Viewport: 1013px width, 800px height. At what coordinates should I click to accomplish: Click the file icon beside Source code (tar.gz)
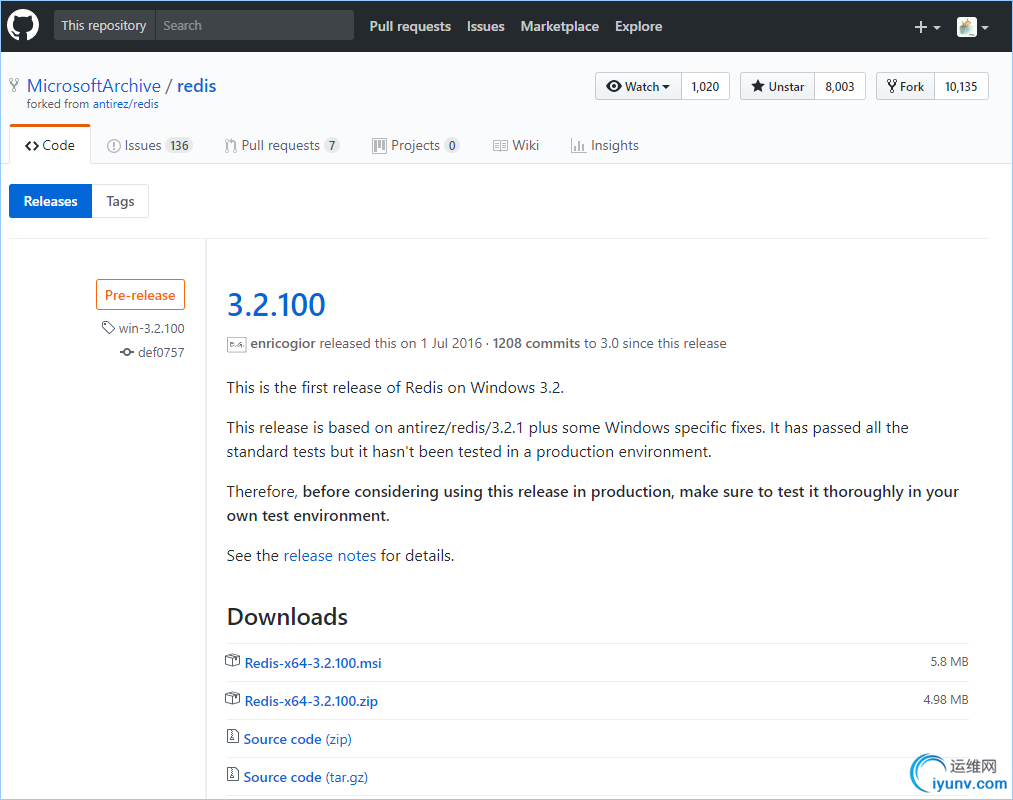point(233,774)
